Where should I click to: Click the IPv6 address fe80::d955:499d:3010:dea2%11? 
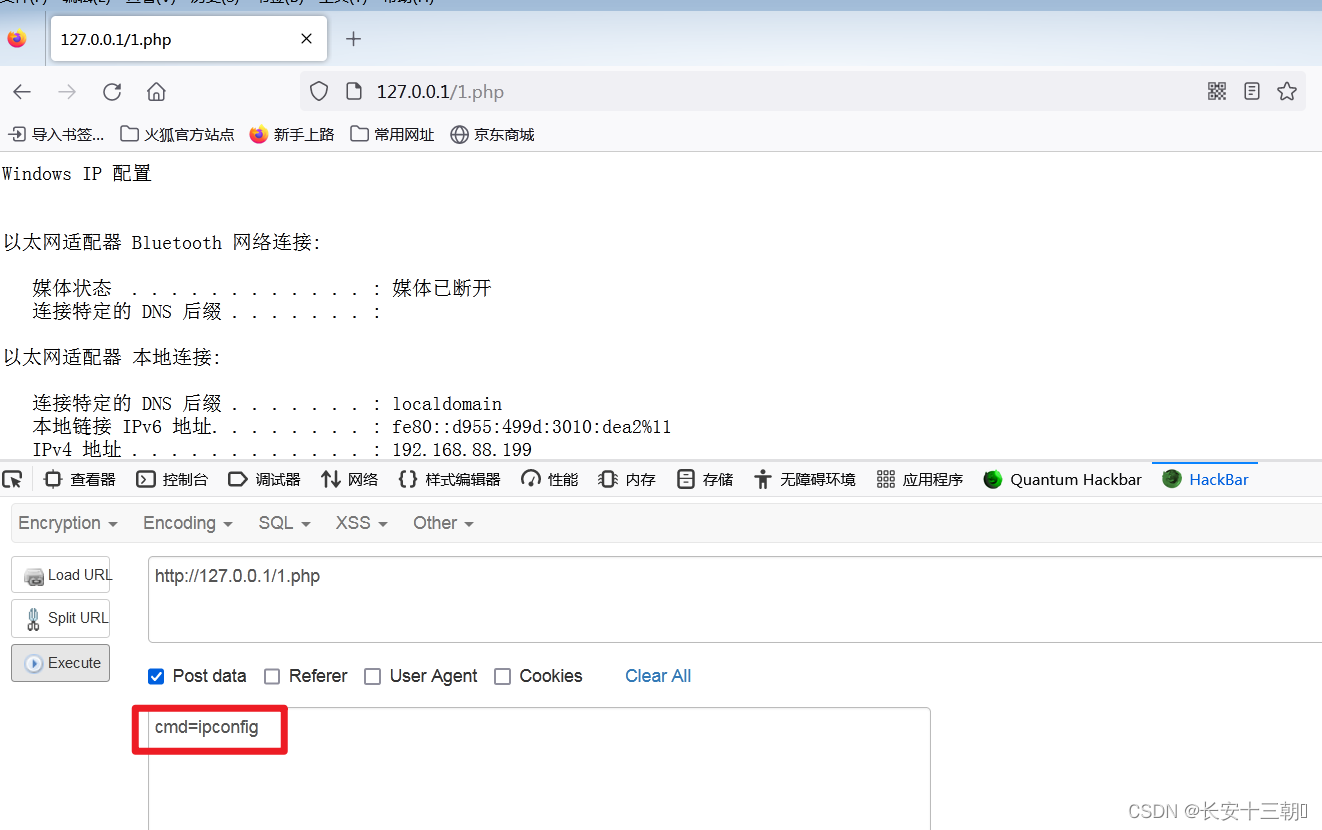pyautogui.click(x=532, y=427)
